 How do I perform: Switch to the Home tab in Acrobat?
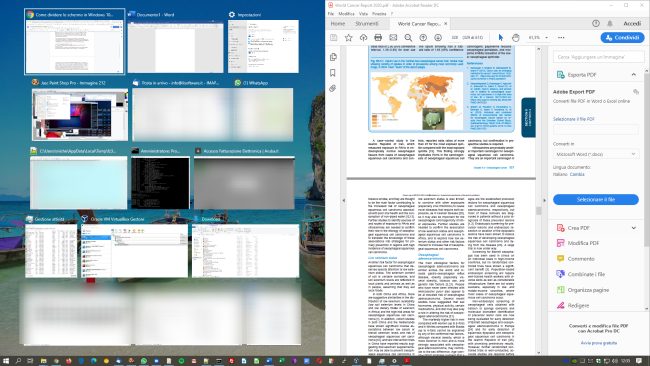point(338,24)
